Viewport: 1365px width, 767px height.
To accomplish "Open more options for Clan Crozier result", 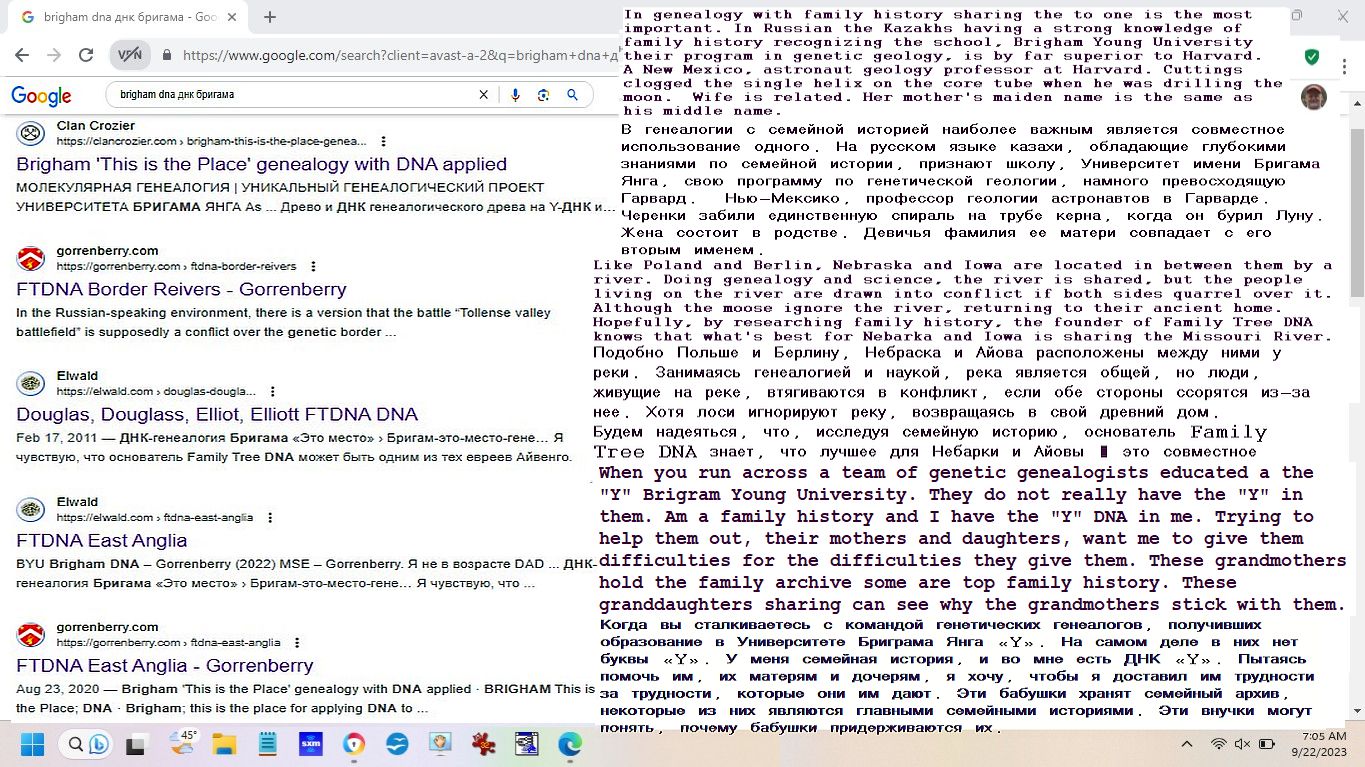I will [383, 141].
